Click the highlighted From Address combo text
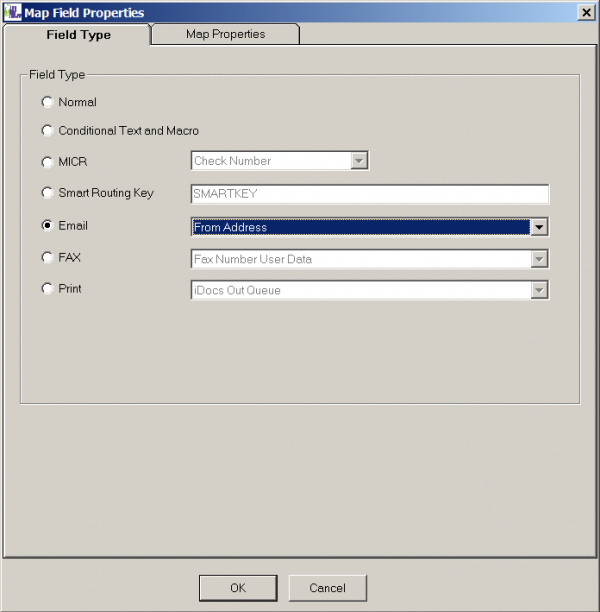 click(x=360, y=227)
